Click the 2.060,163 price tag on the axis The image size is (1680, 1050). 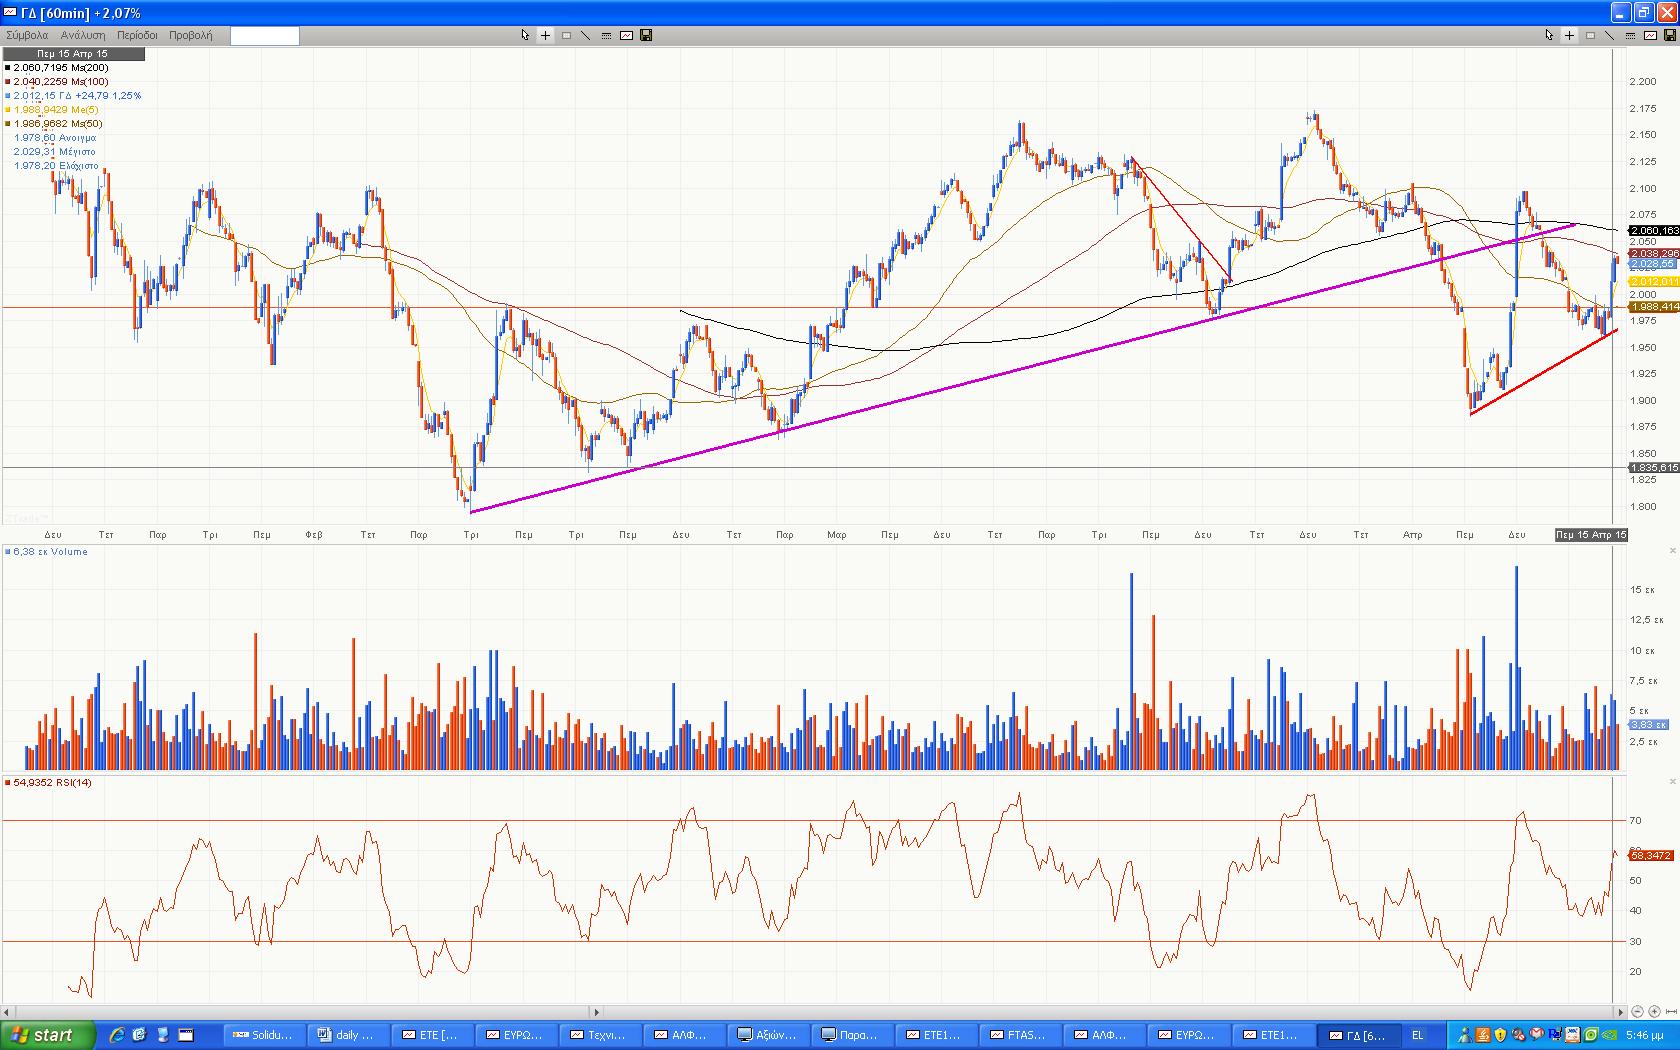pyautogui.click(x=1654, y=231)
